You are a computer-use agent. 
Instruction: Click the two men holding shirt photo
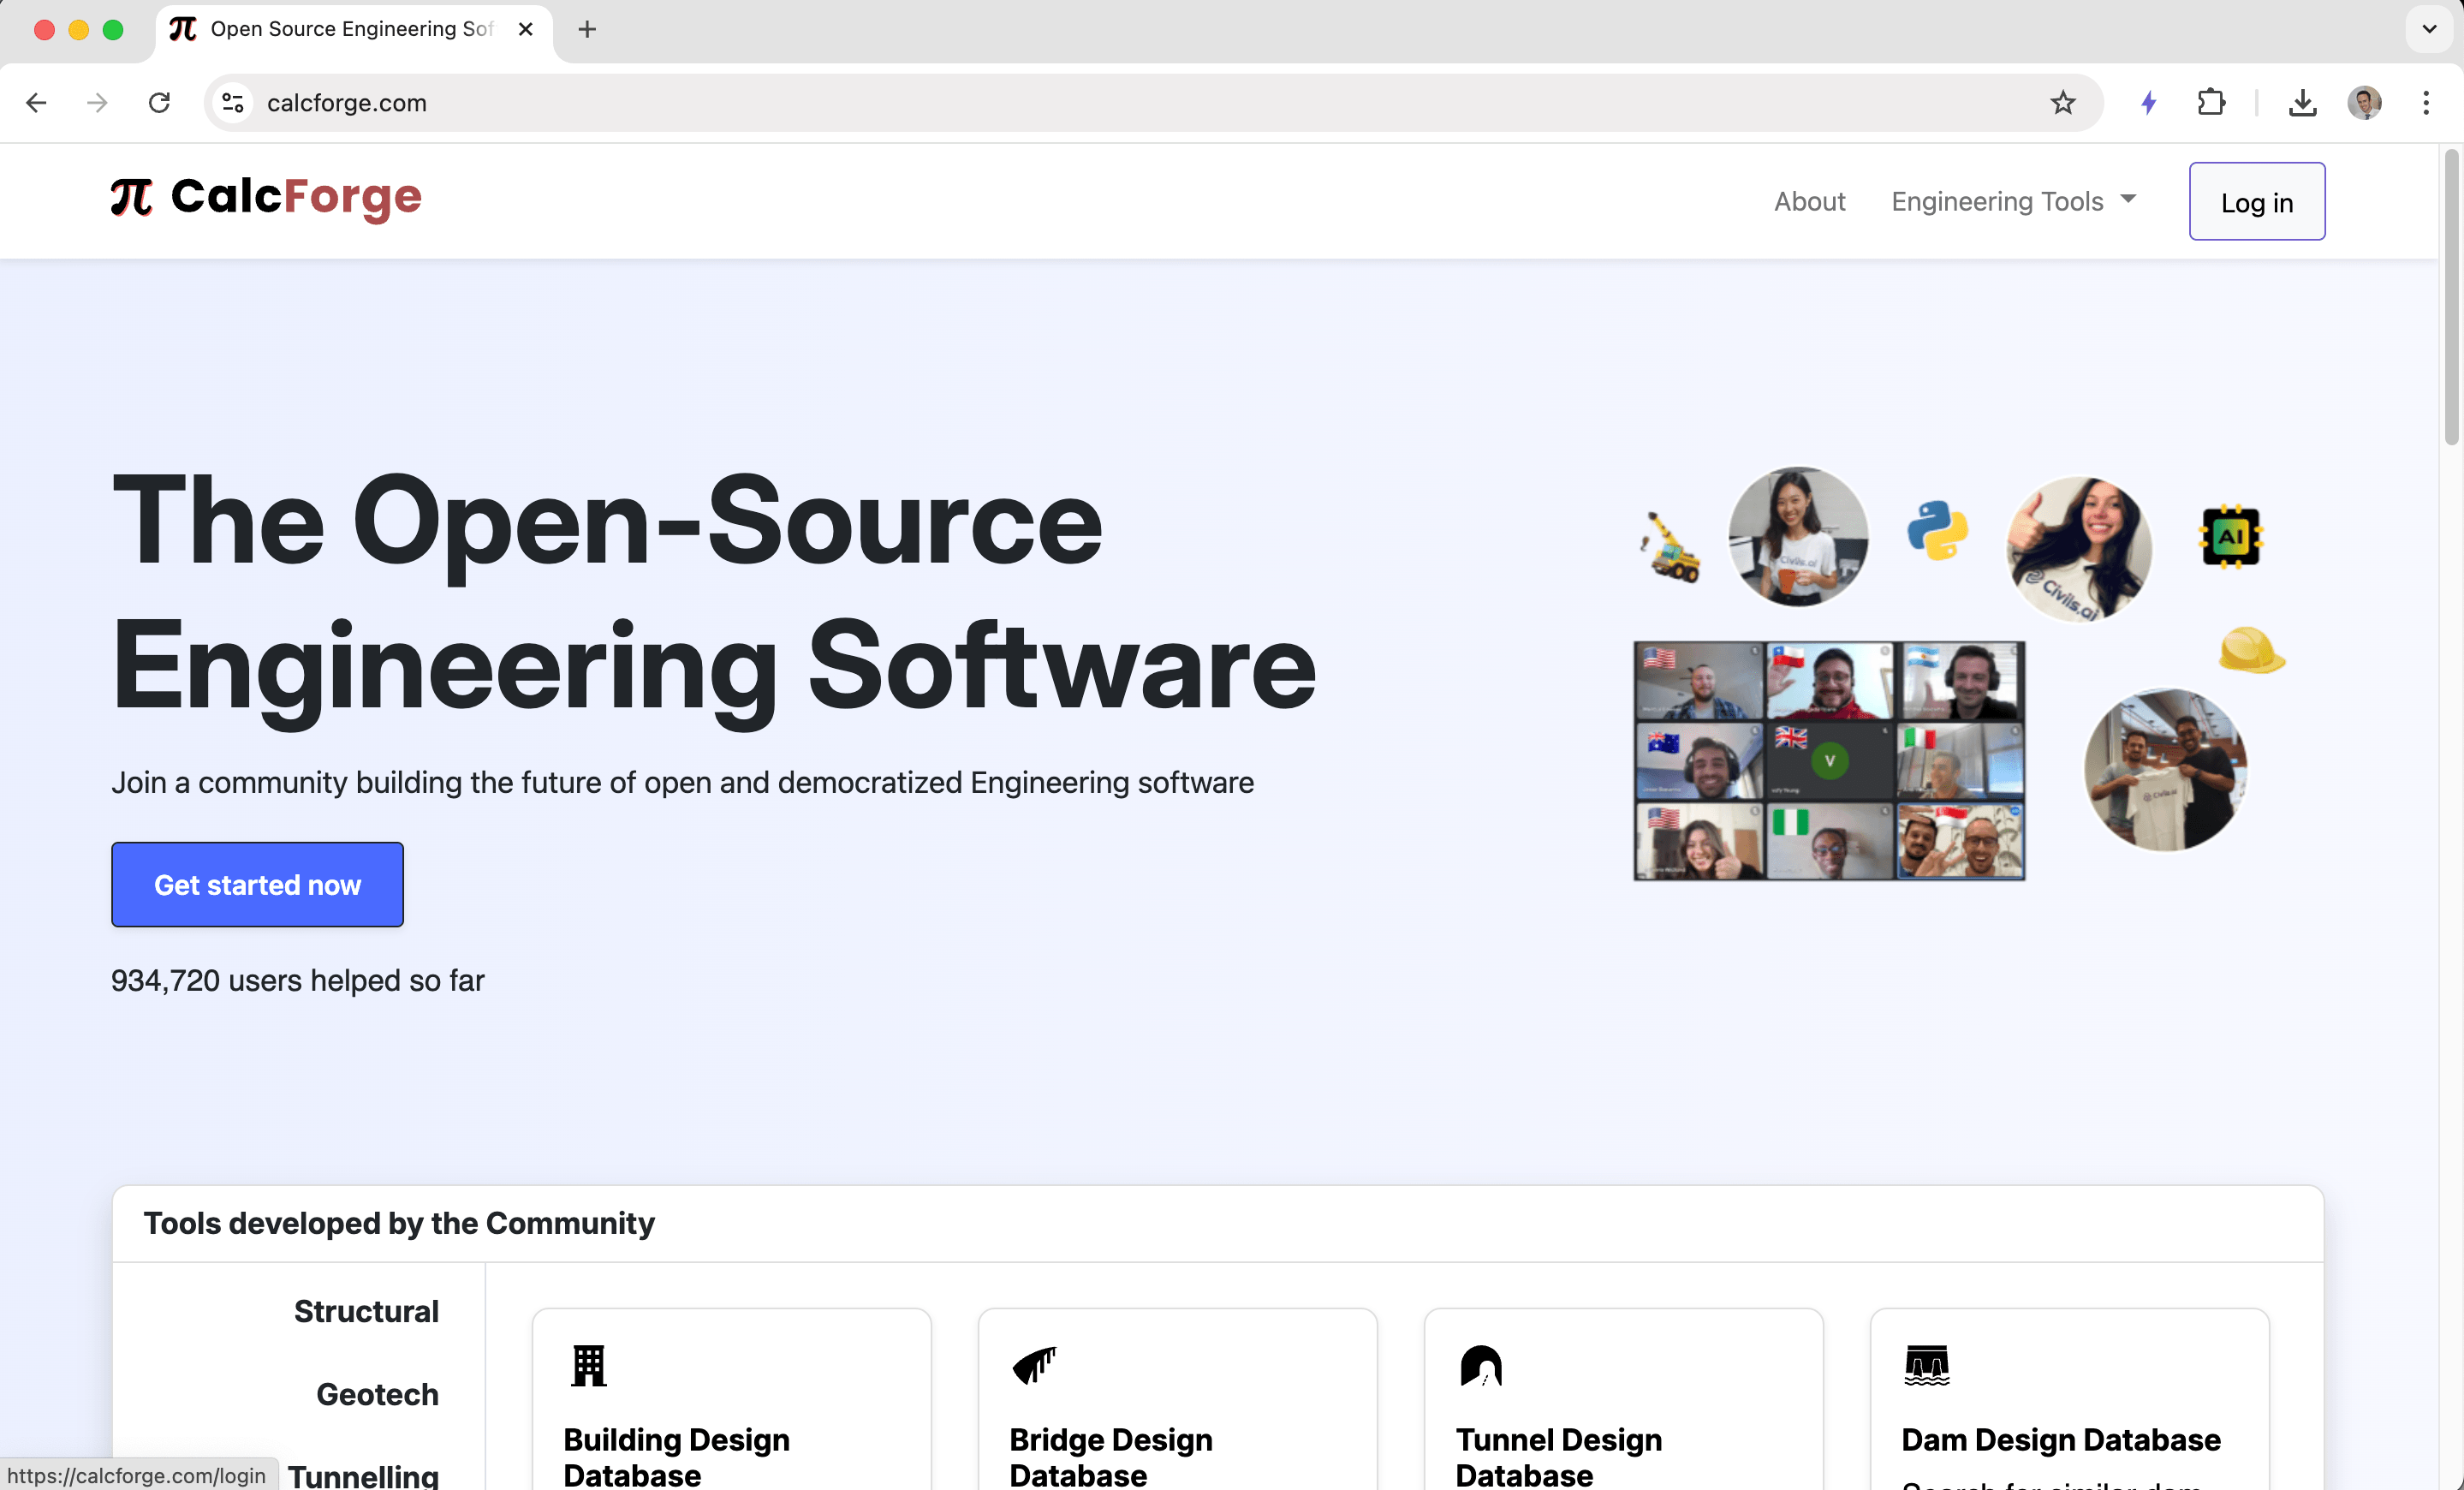pyautogui.click(x=2165, y=769)
